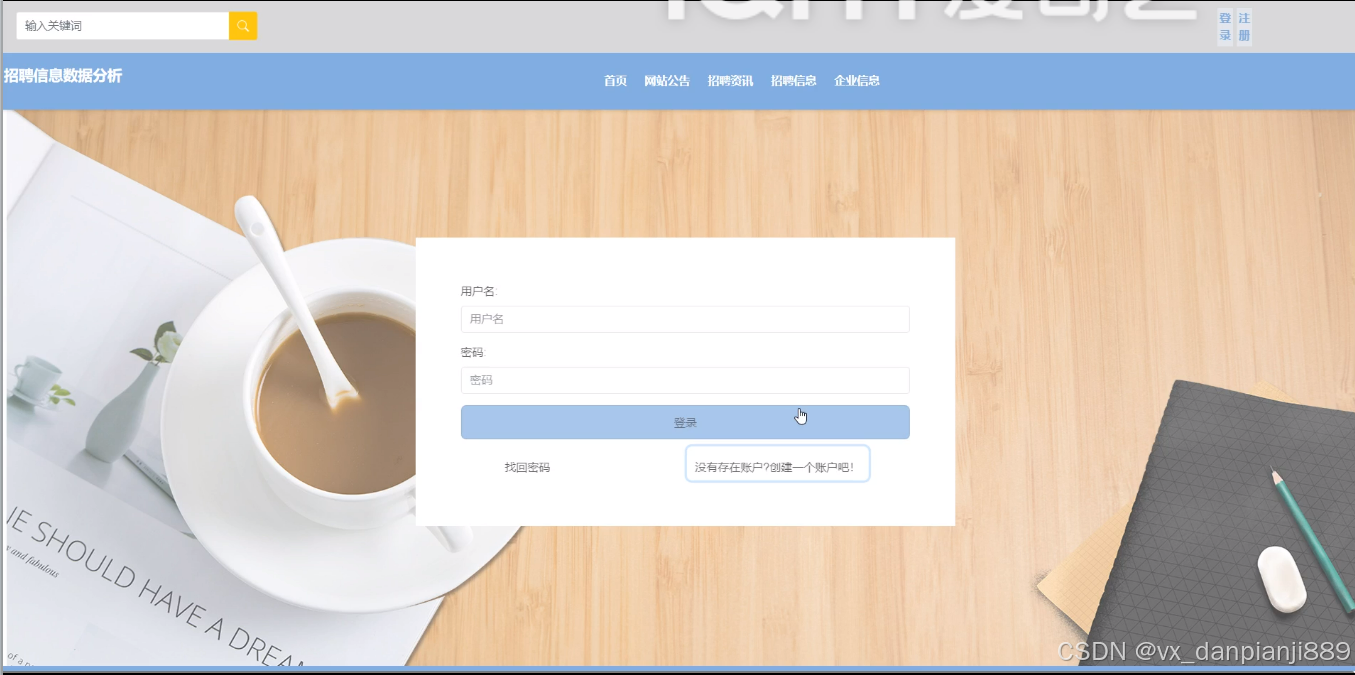
Task: Click the yellow search magnifier button
Action: (243, 26)
